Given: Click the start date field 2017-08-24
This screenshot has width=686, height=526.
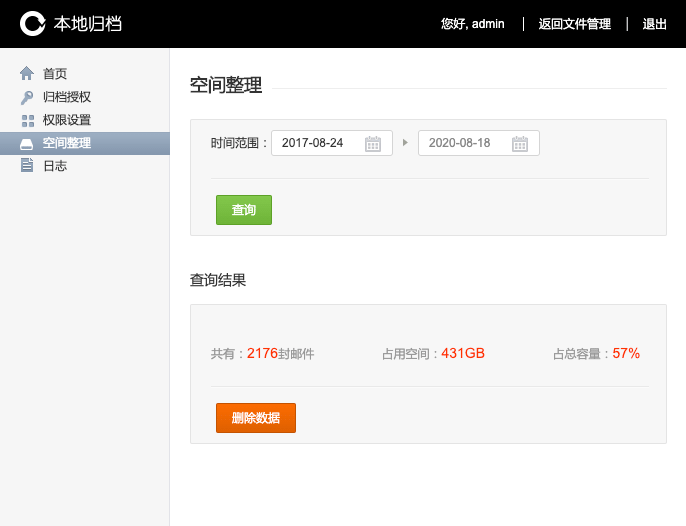Looking at the screenshot, I should tap(315, 143).
